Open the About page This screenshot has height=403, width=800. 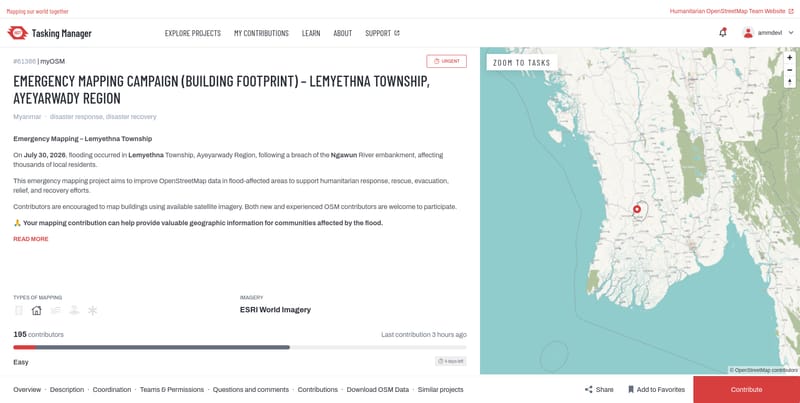click(342, 33)
